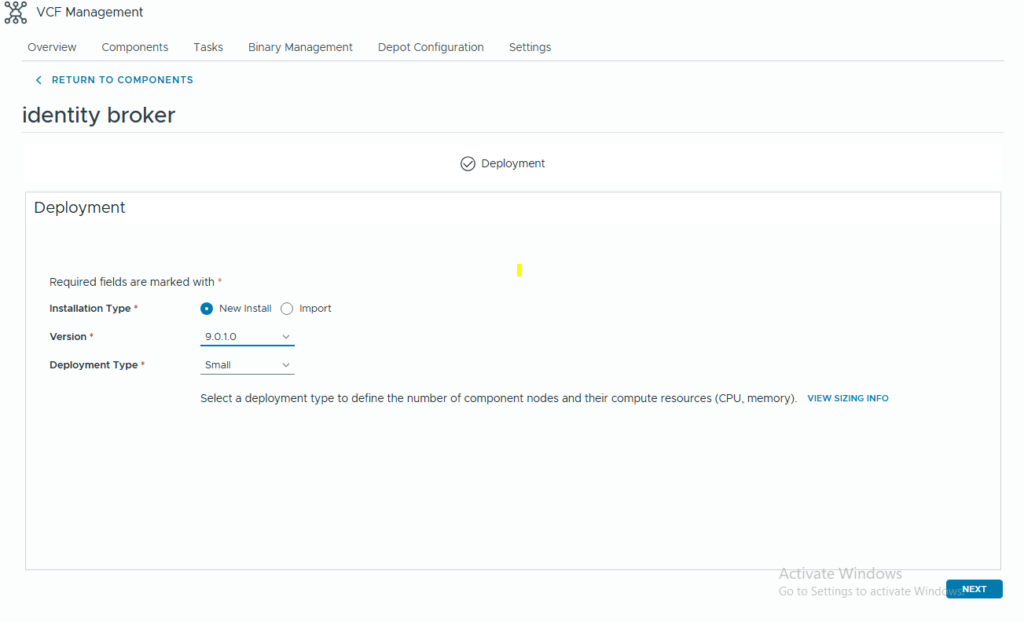This screenshot has height=622, width=1024.
Task: Click the identity broker page heading
Action: click(x=98, y=115)
